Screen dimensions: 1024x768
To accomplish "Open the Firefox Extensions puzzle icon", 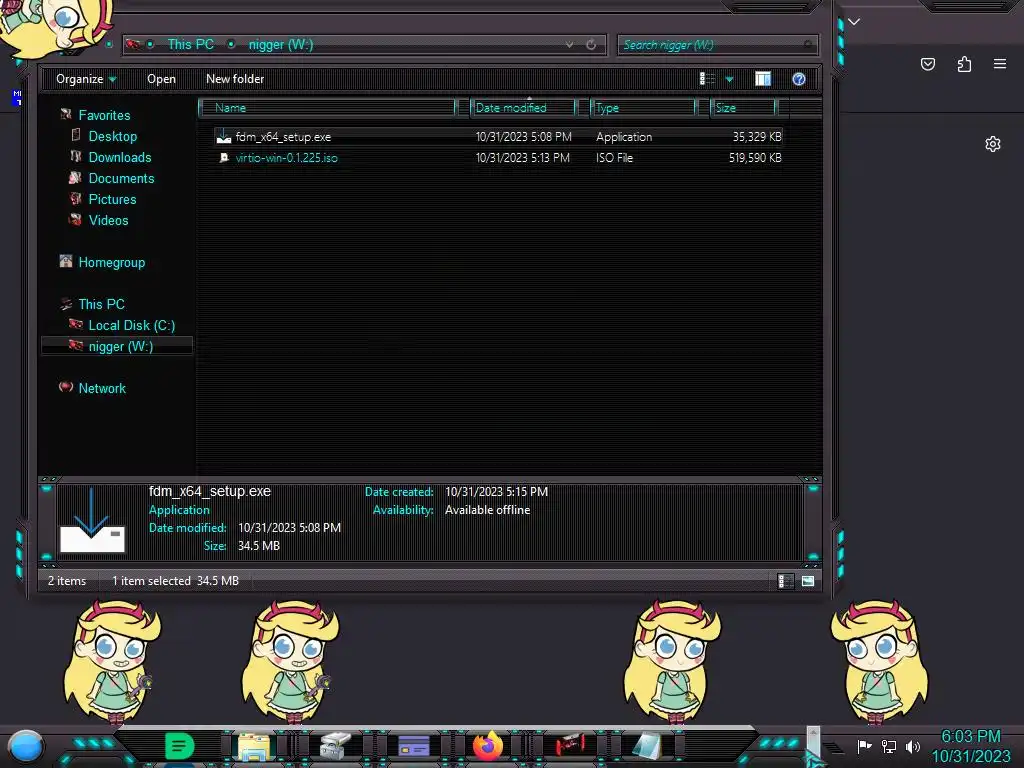I will (964, 64).
